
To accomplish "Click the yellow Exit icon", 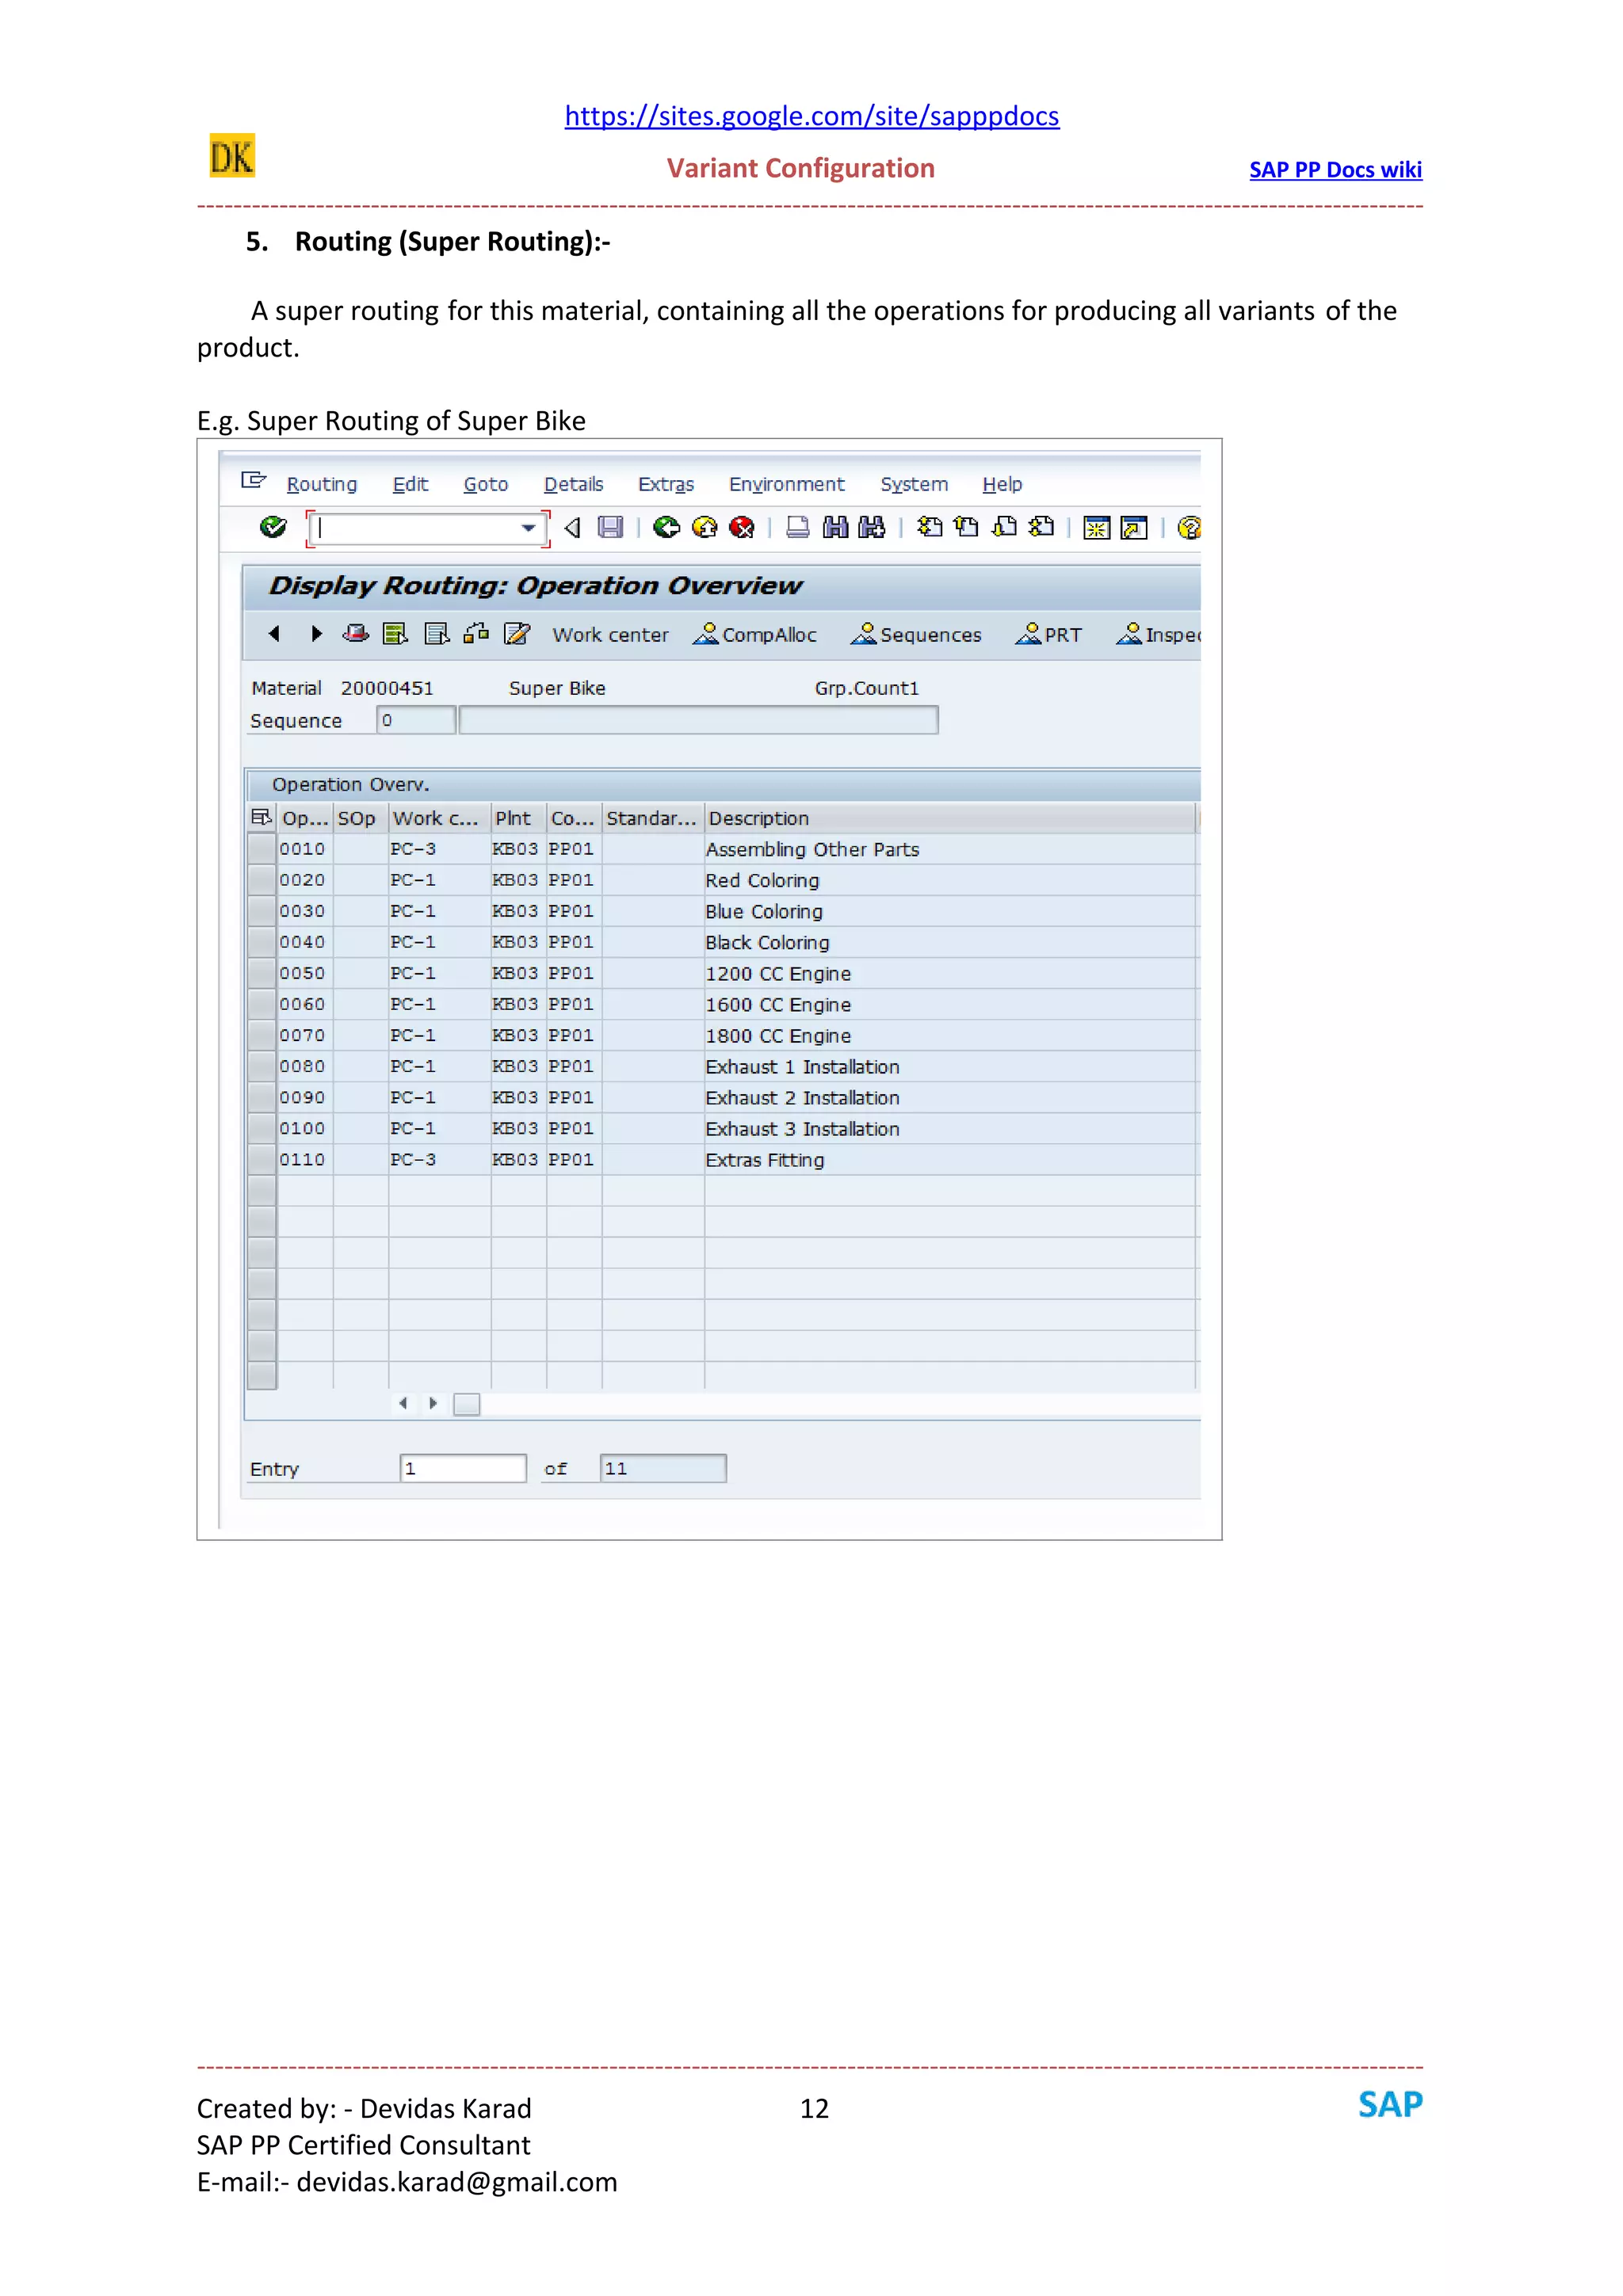I will pos(704,527).
